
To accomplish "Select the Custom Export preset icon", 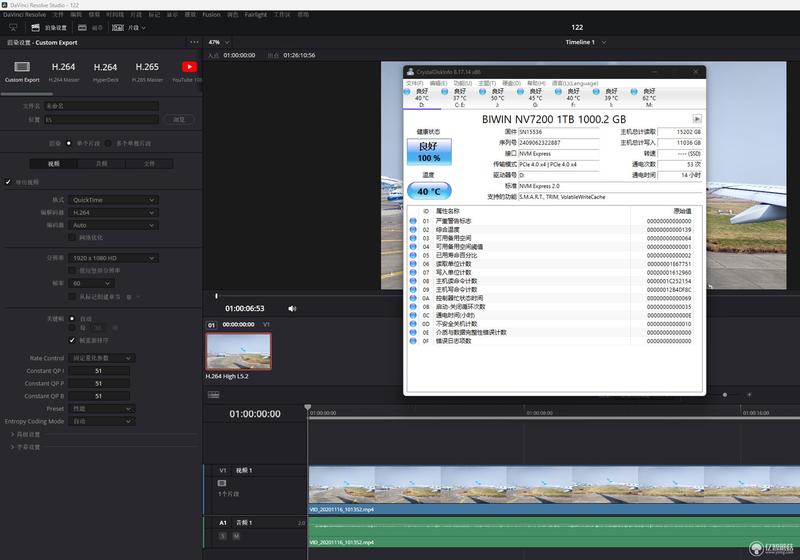I will (22, 67).
